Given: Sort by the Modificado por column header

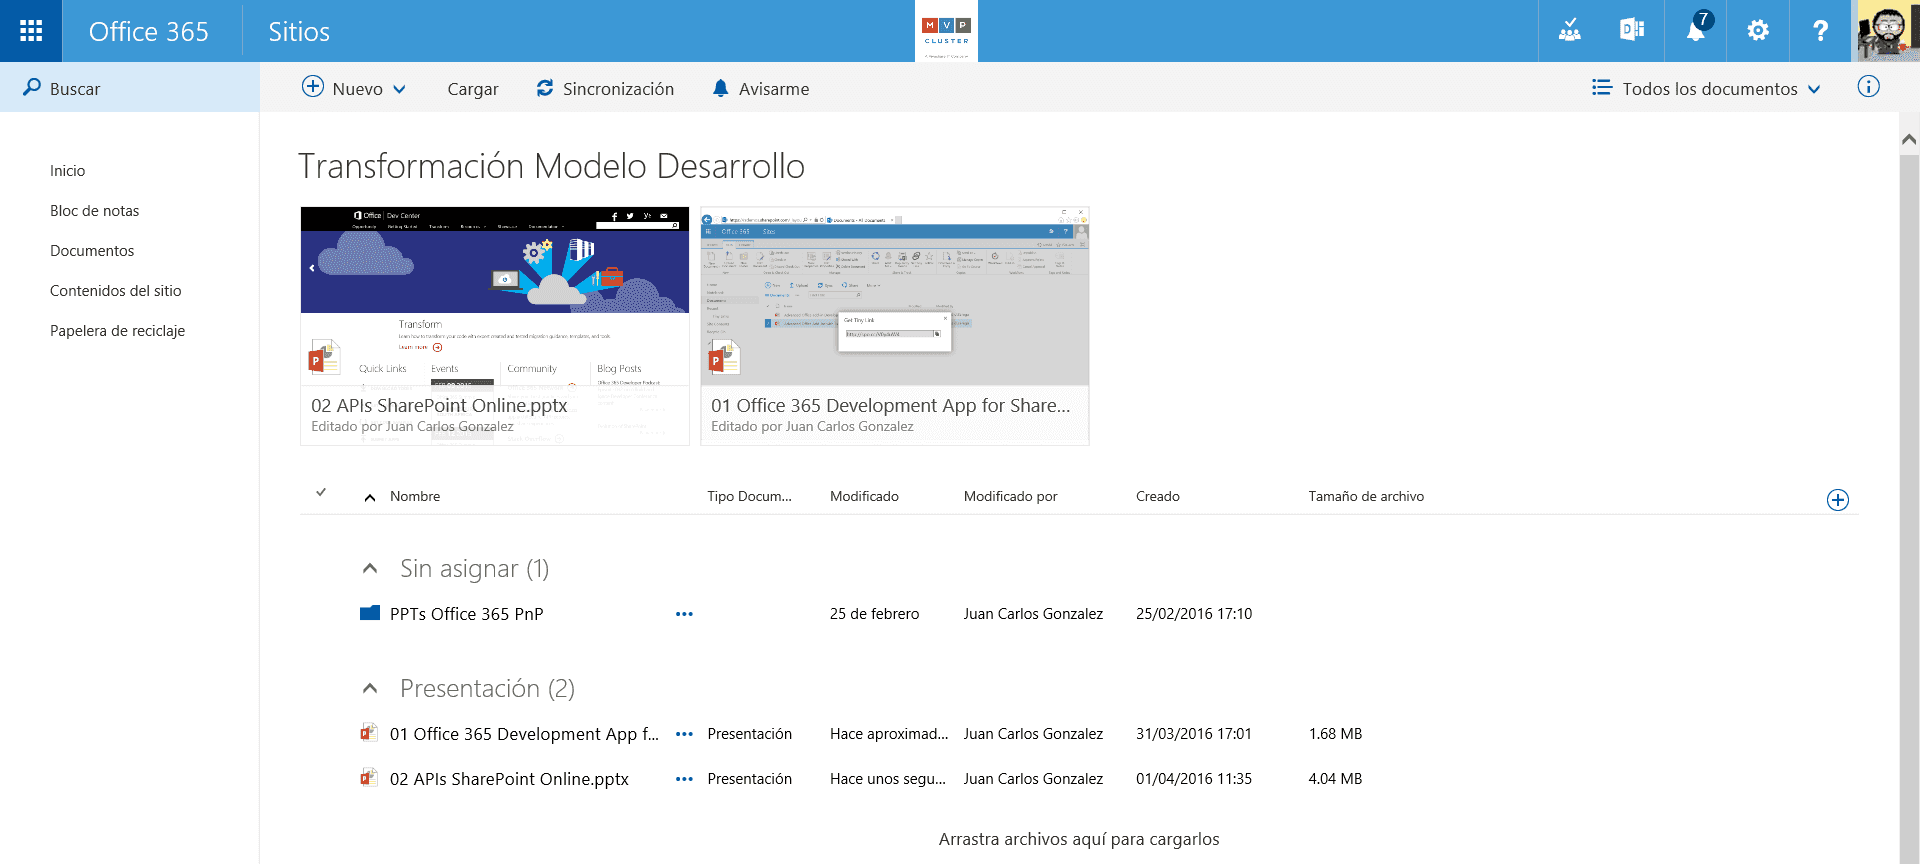Looking at the screenshot, I should (x=1010, y=496).
